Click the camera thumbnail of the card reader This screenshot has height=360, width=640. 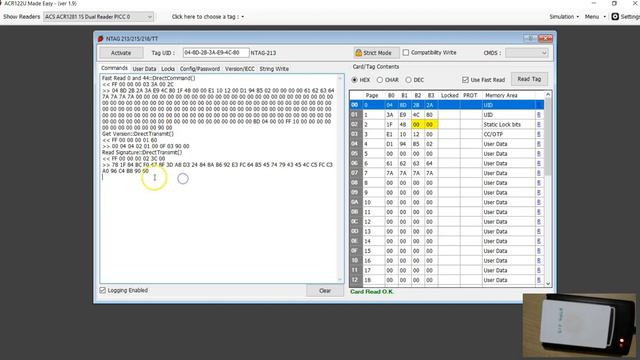tap(579, 325)
